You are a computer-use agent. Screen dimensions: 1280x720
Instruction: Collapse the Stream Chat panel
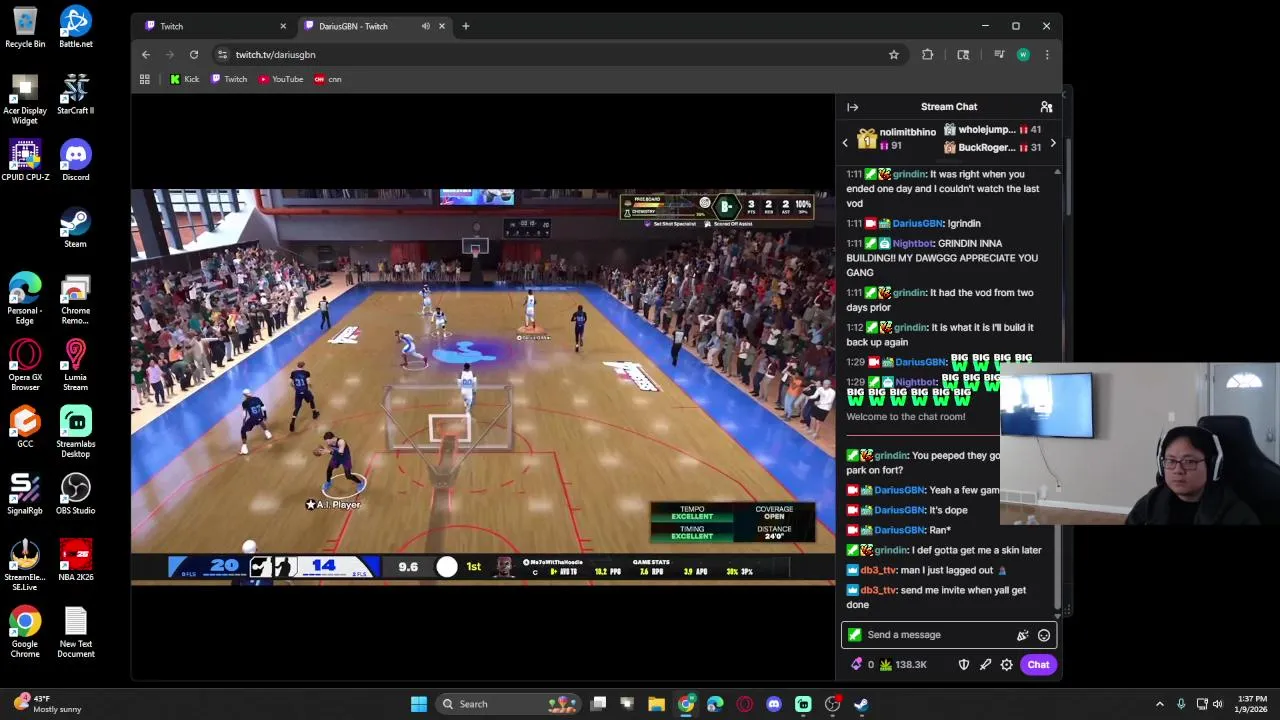852,107
